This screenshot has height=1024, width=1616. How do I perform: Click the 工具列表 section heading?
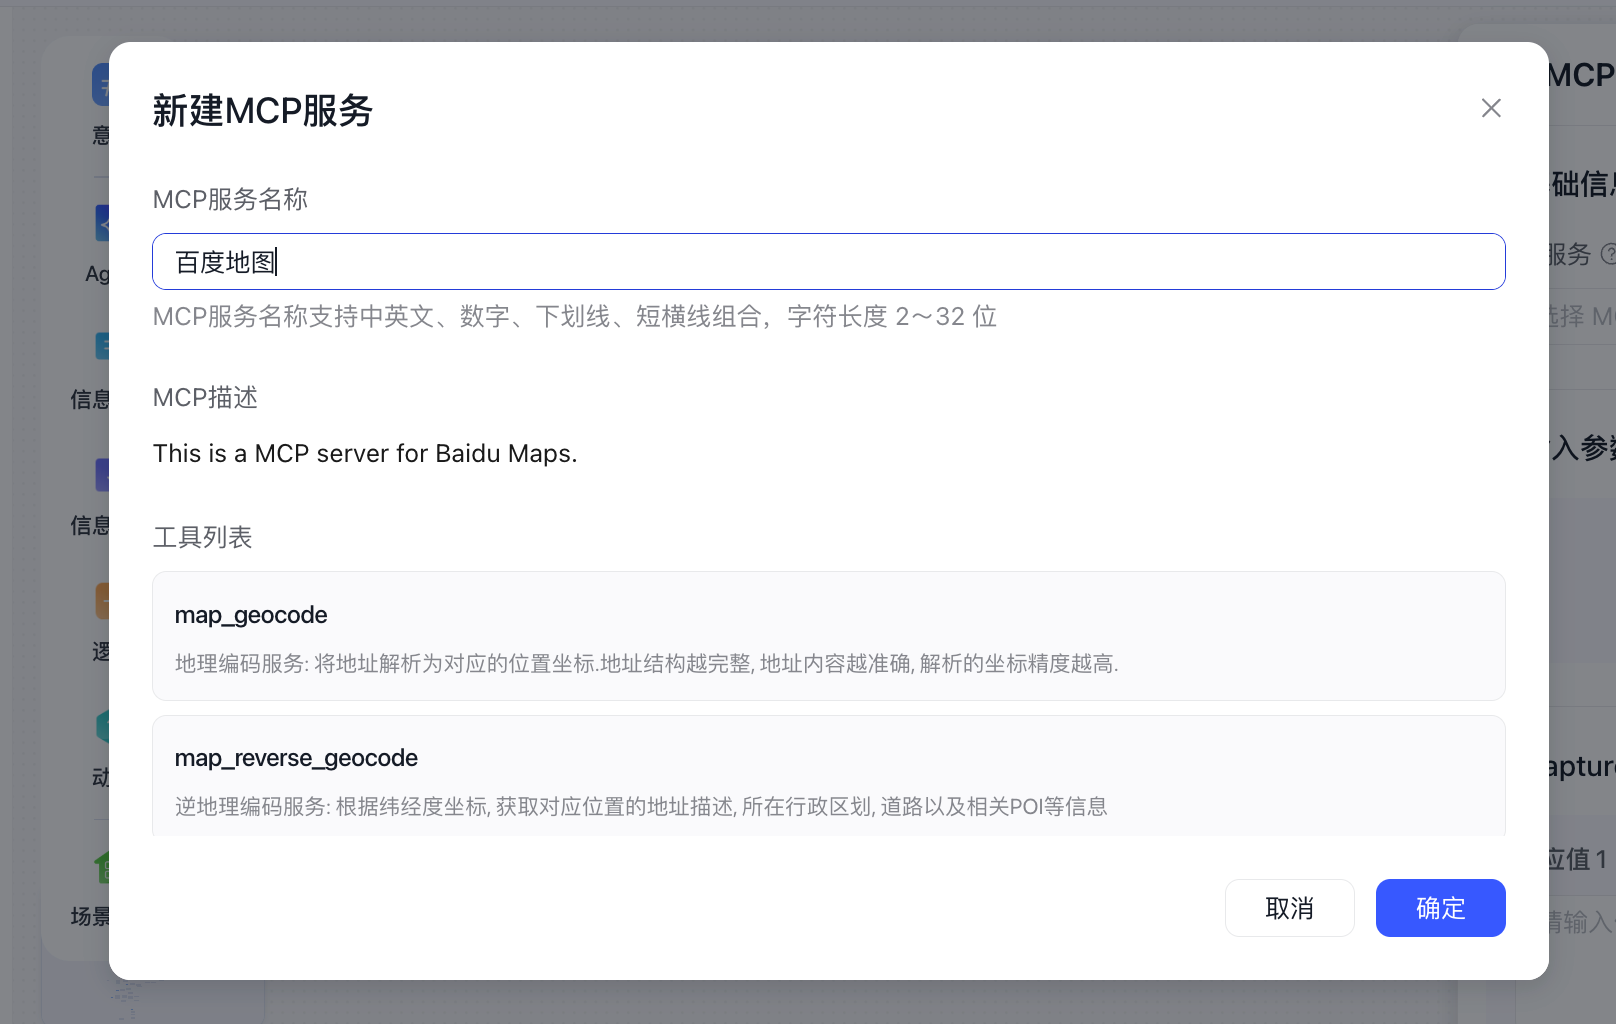point(202,537)
